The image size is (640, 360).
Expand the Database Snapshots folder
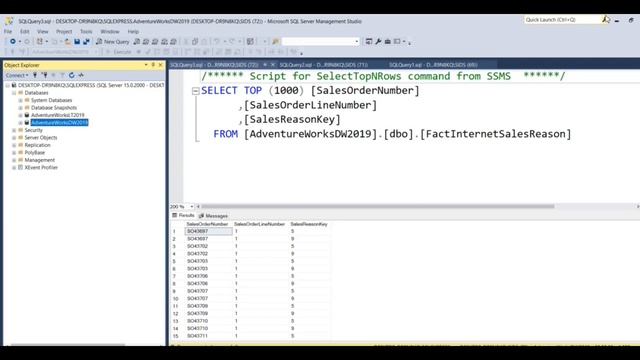click(20, 108)
